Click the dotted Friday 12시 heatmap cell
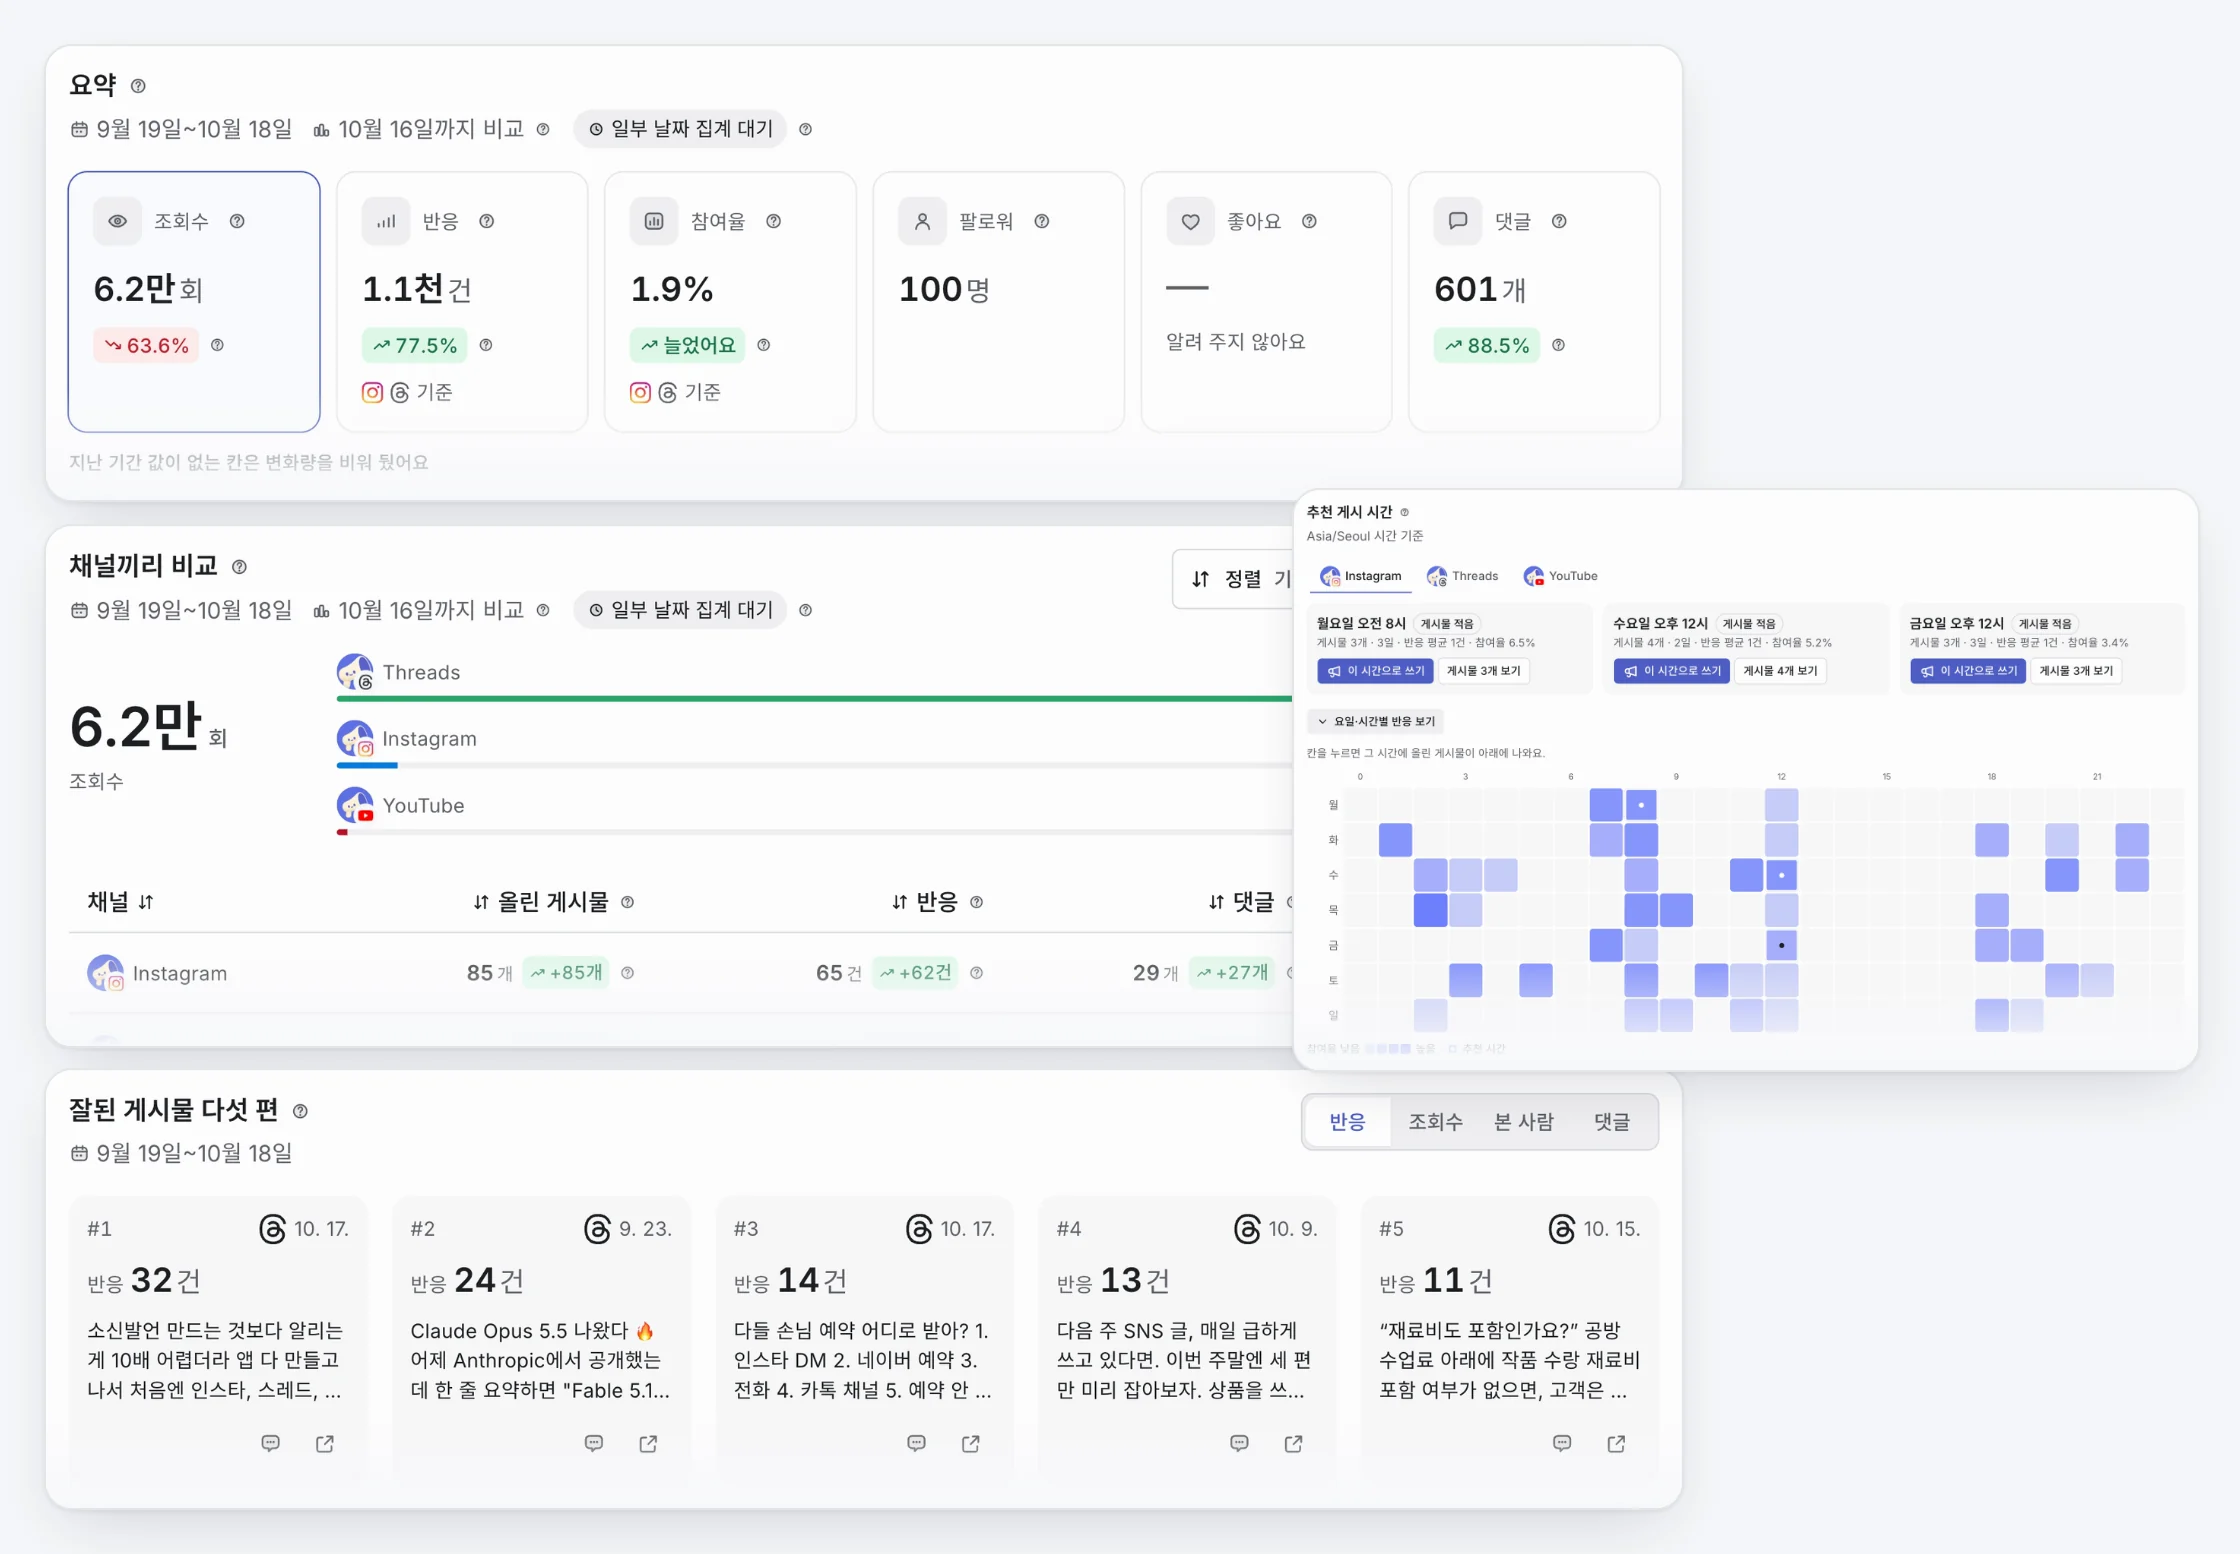 pyautogui.click(x=1781, y=945)
